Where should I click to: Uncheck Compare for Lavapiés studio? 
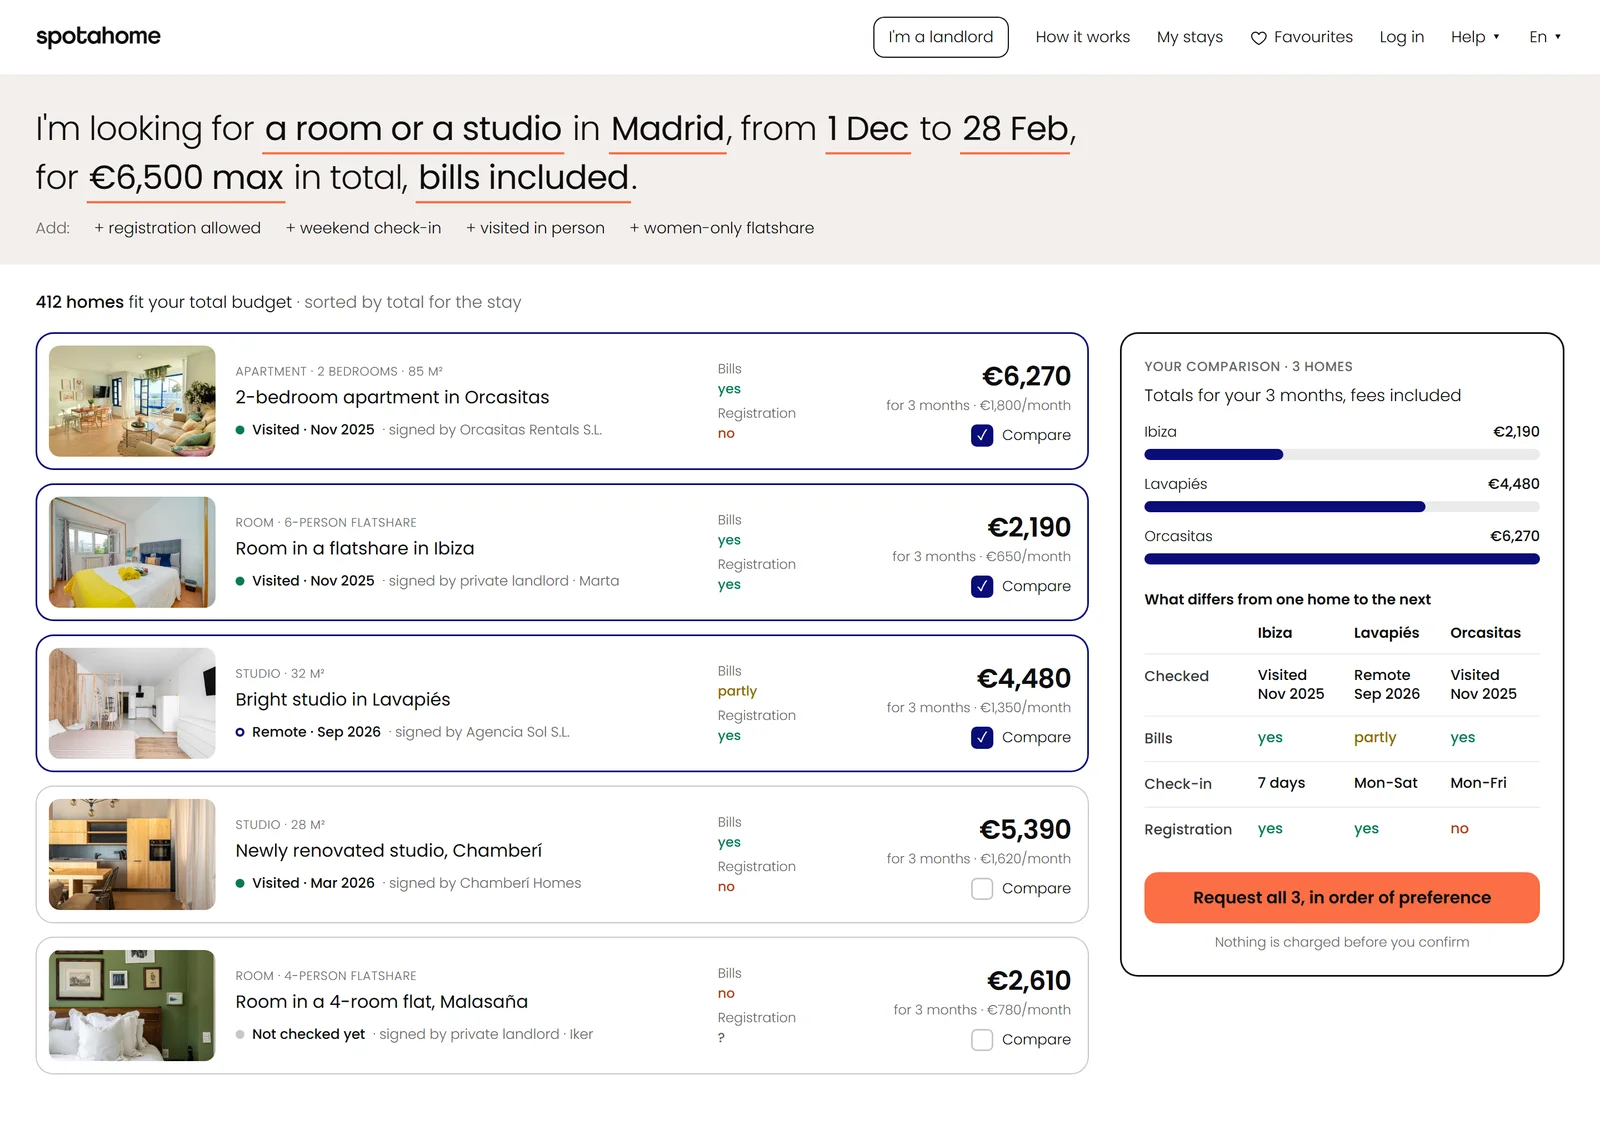[x=982, y=737]
